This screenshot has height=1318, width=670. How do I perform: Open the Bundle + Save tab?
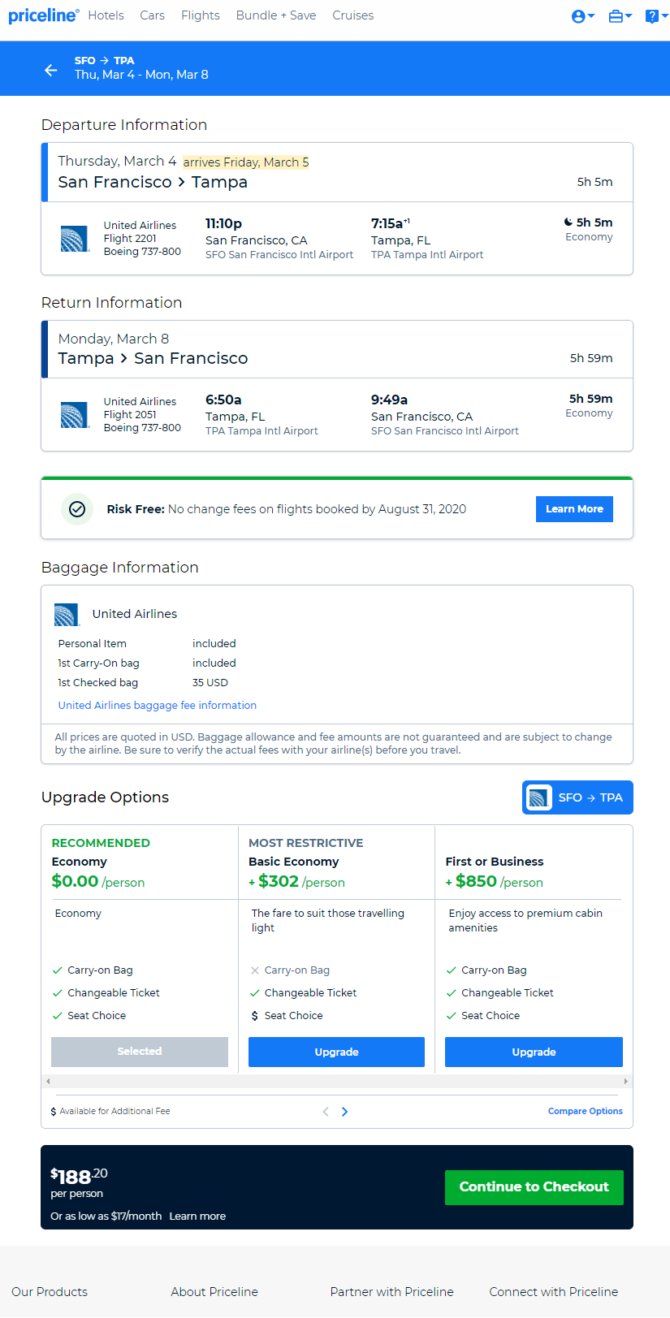coord(276,16)
